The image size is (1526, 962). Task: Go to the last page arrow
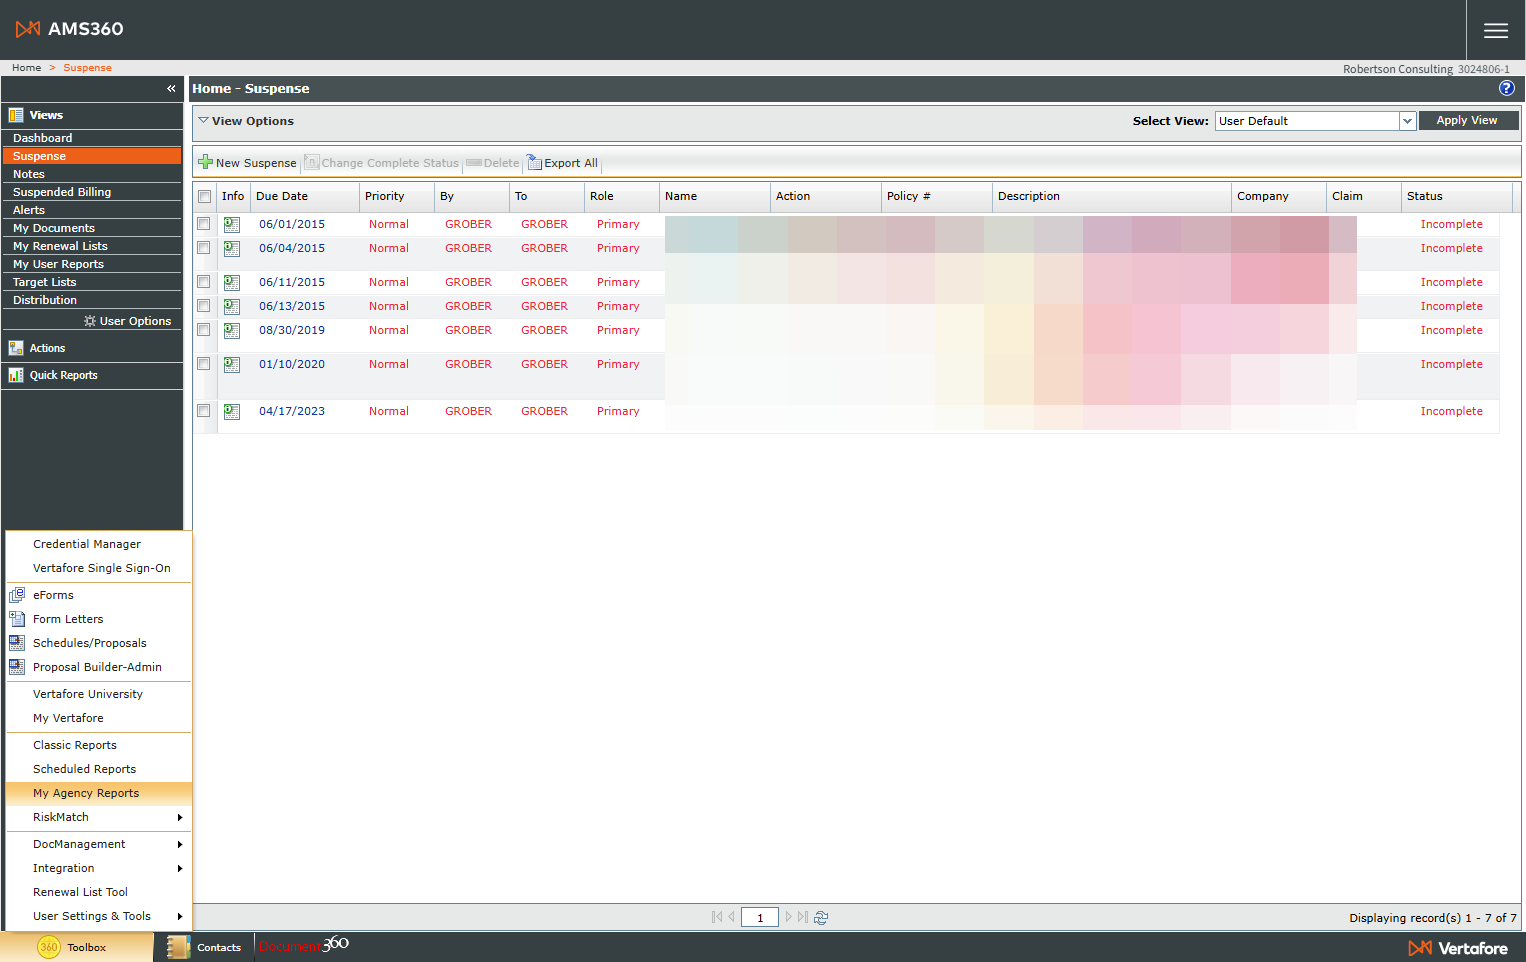click(803, 917)
